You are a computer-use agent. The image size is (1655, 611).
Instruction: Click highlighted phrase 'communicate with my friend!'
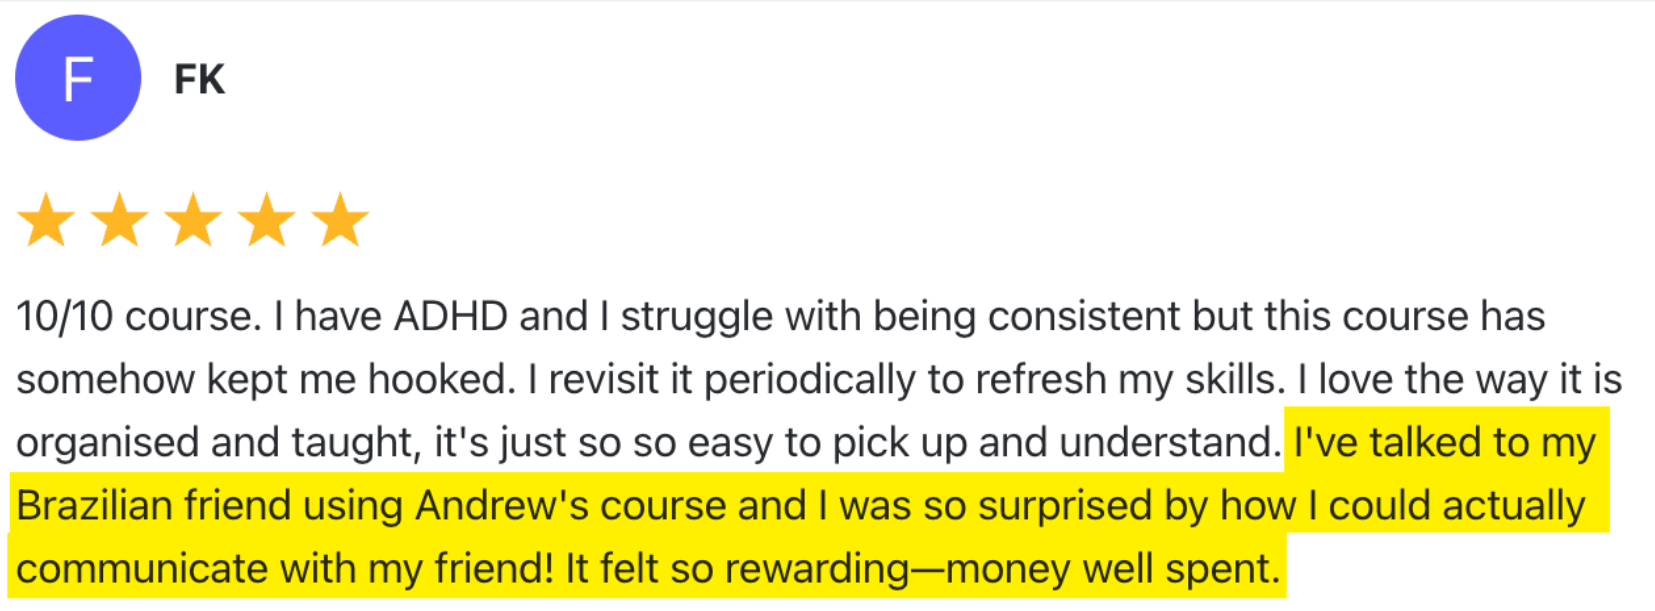pyautogui.click(x=285, y=569)
